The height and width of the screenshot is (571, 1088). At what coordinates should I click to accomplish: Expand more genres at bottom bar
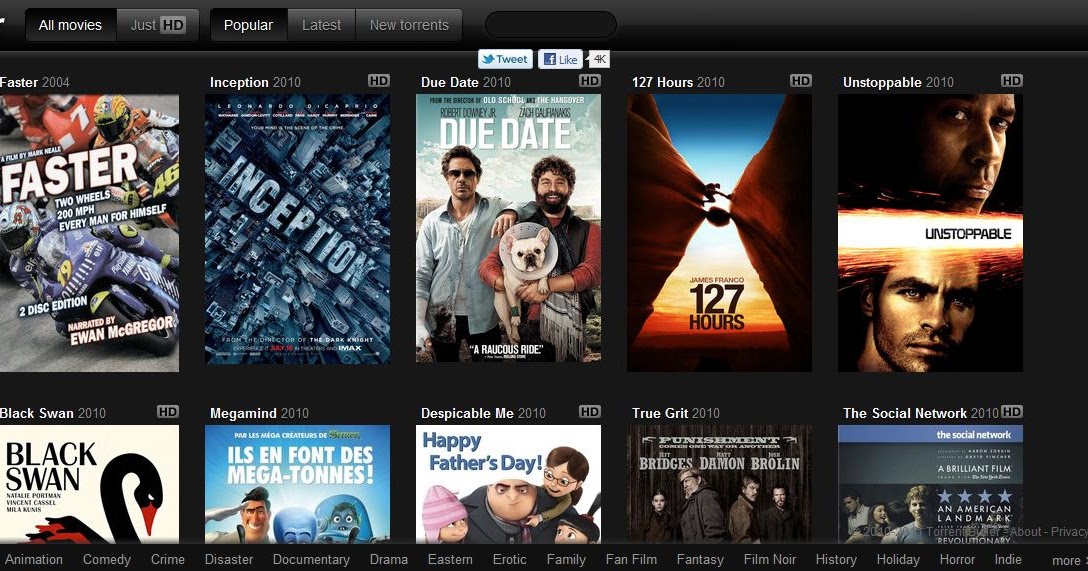(1066, 560)
